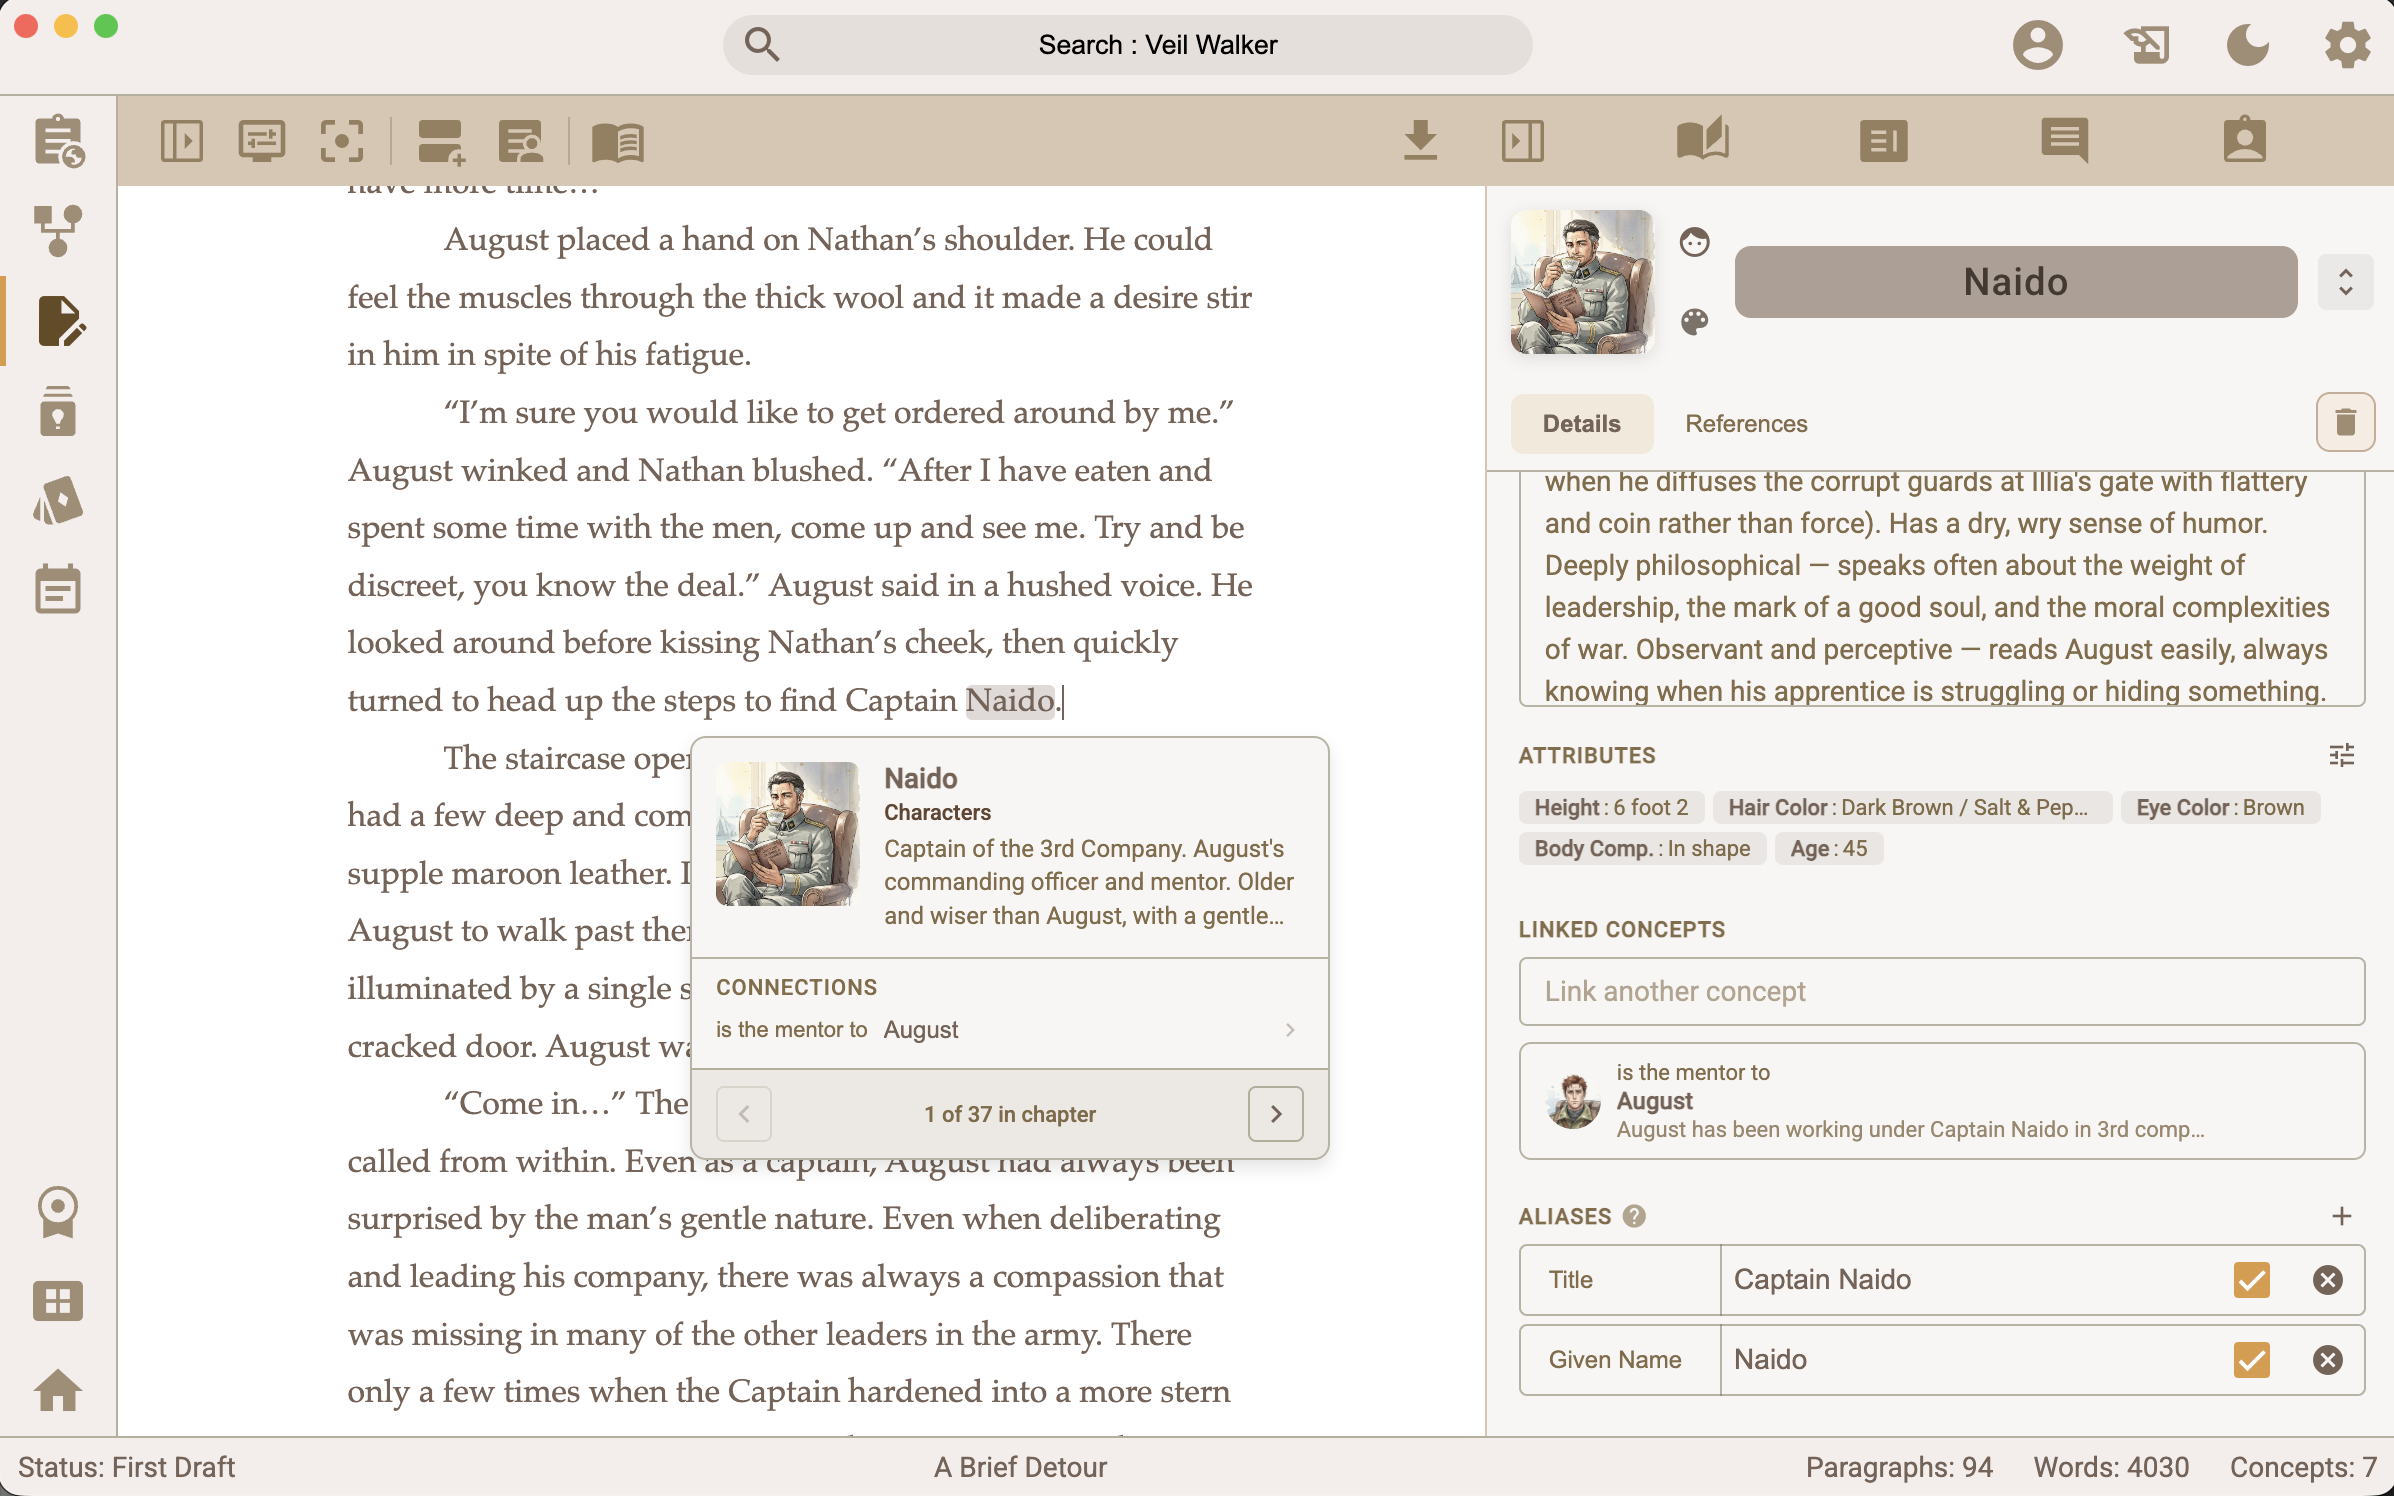Click the download/export icon in the toolbar
Image resolution: width=2394 pixels, height=1496 pixels.
tap(1421, 141)
